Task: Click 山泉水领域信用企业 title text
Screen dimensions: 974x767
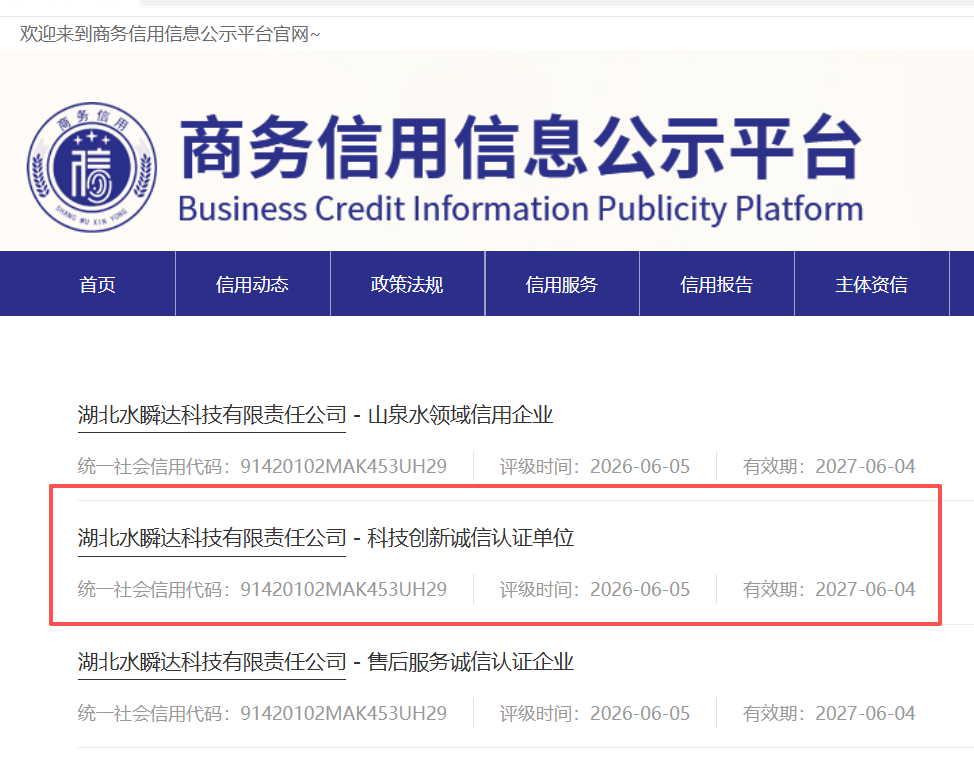Action: (x=460, y=415)
